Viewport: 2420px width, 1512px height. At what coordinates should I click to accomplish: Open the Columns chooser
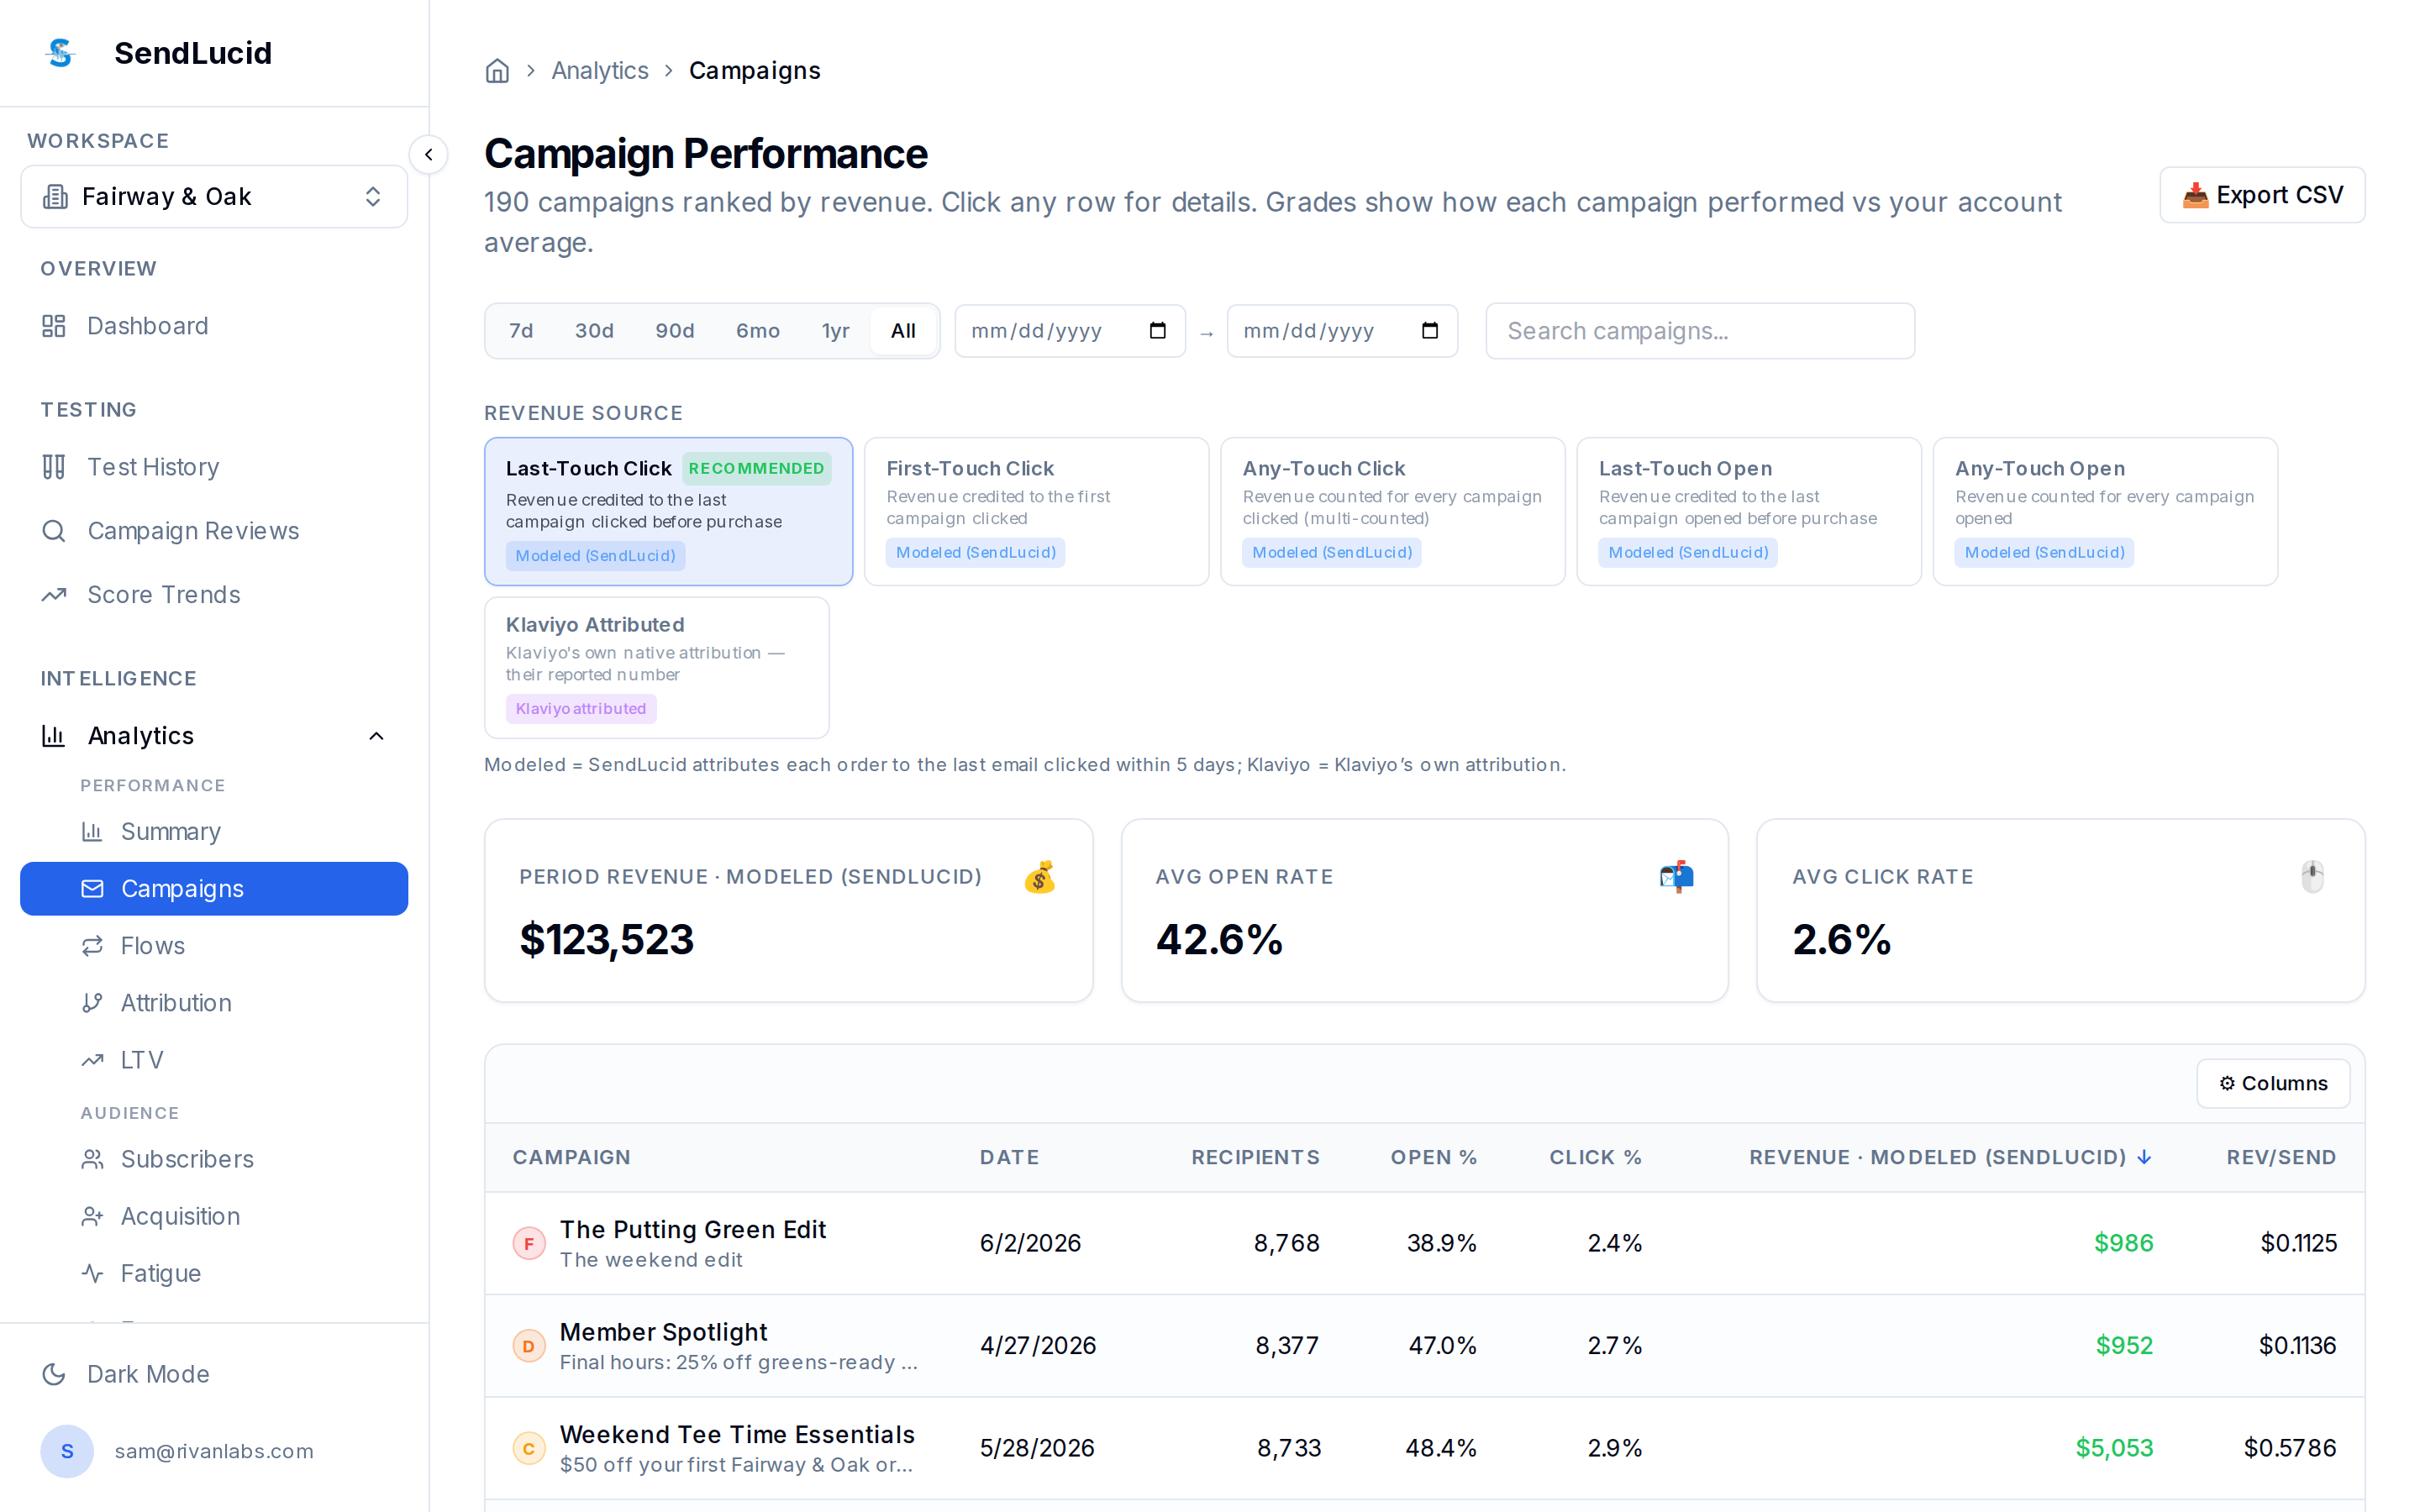click(2273, 1083)
